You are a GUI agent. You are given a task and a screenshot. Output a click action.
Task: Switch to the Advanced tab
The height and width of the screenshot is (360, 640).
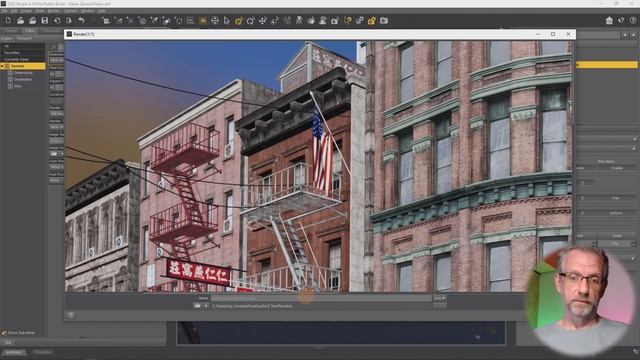(52, 31)
